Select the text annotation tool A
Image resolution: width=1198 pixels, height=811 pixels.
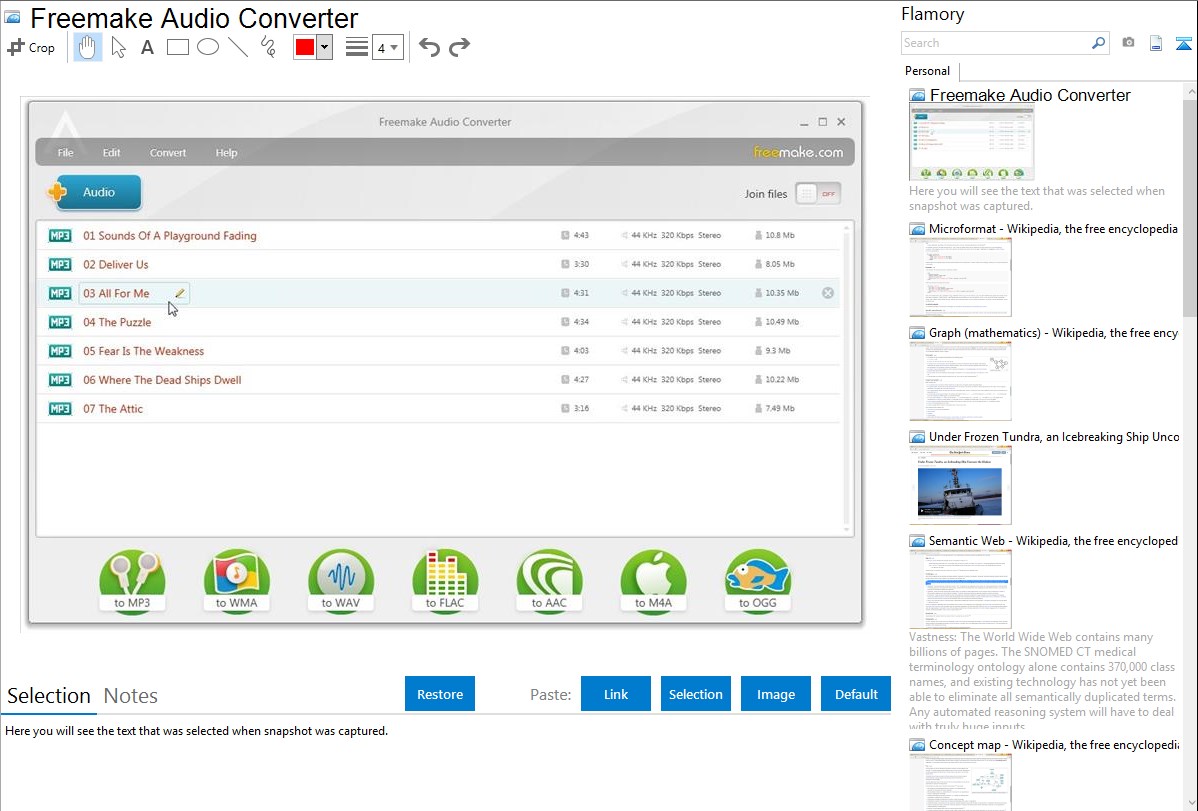point(147,47)
